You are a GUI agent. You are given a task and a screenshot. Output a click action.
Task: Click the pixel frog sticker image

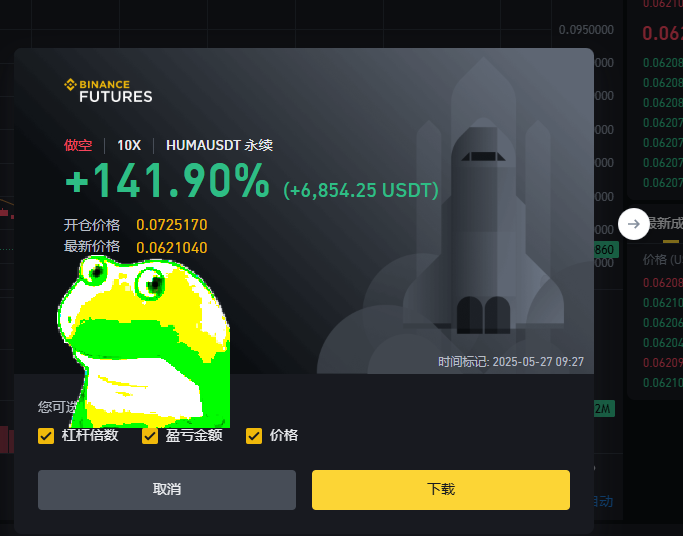point(144,342)
